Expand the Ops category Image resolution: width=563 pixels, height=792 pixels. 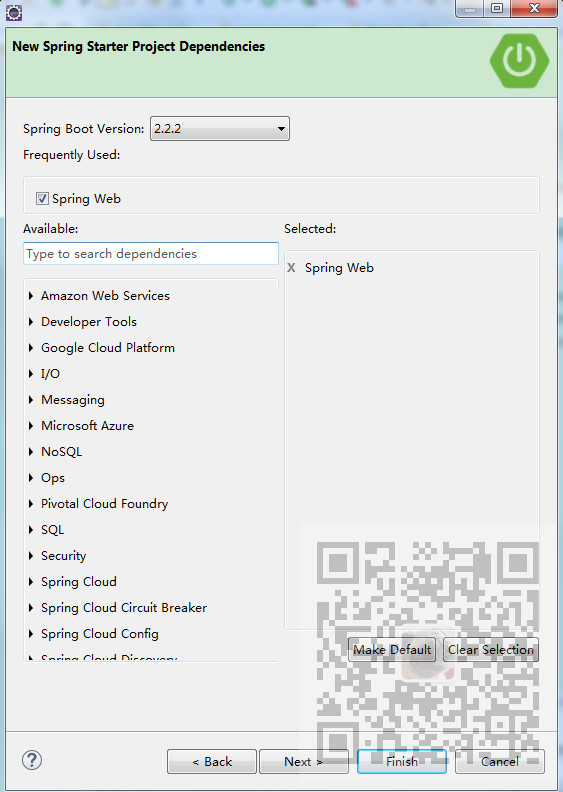click(31, 478)
